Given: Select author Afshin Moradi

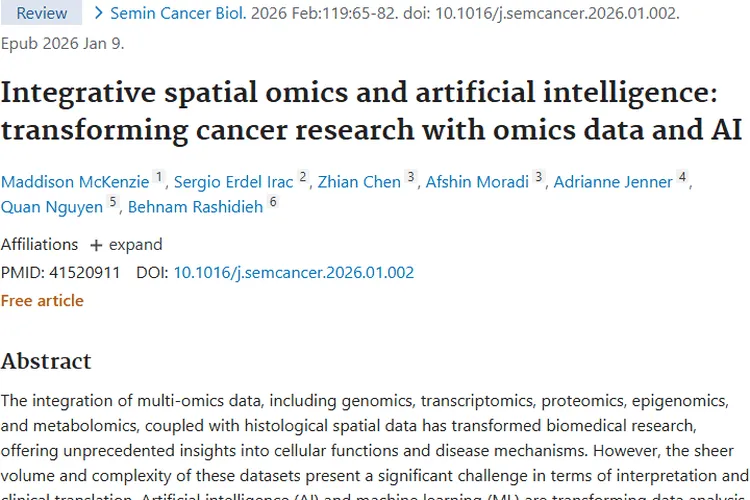Looking at the screenshot, I should (478, 181).
